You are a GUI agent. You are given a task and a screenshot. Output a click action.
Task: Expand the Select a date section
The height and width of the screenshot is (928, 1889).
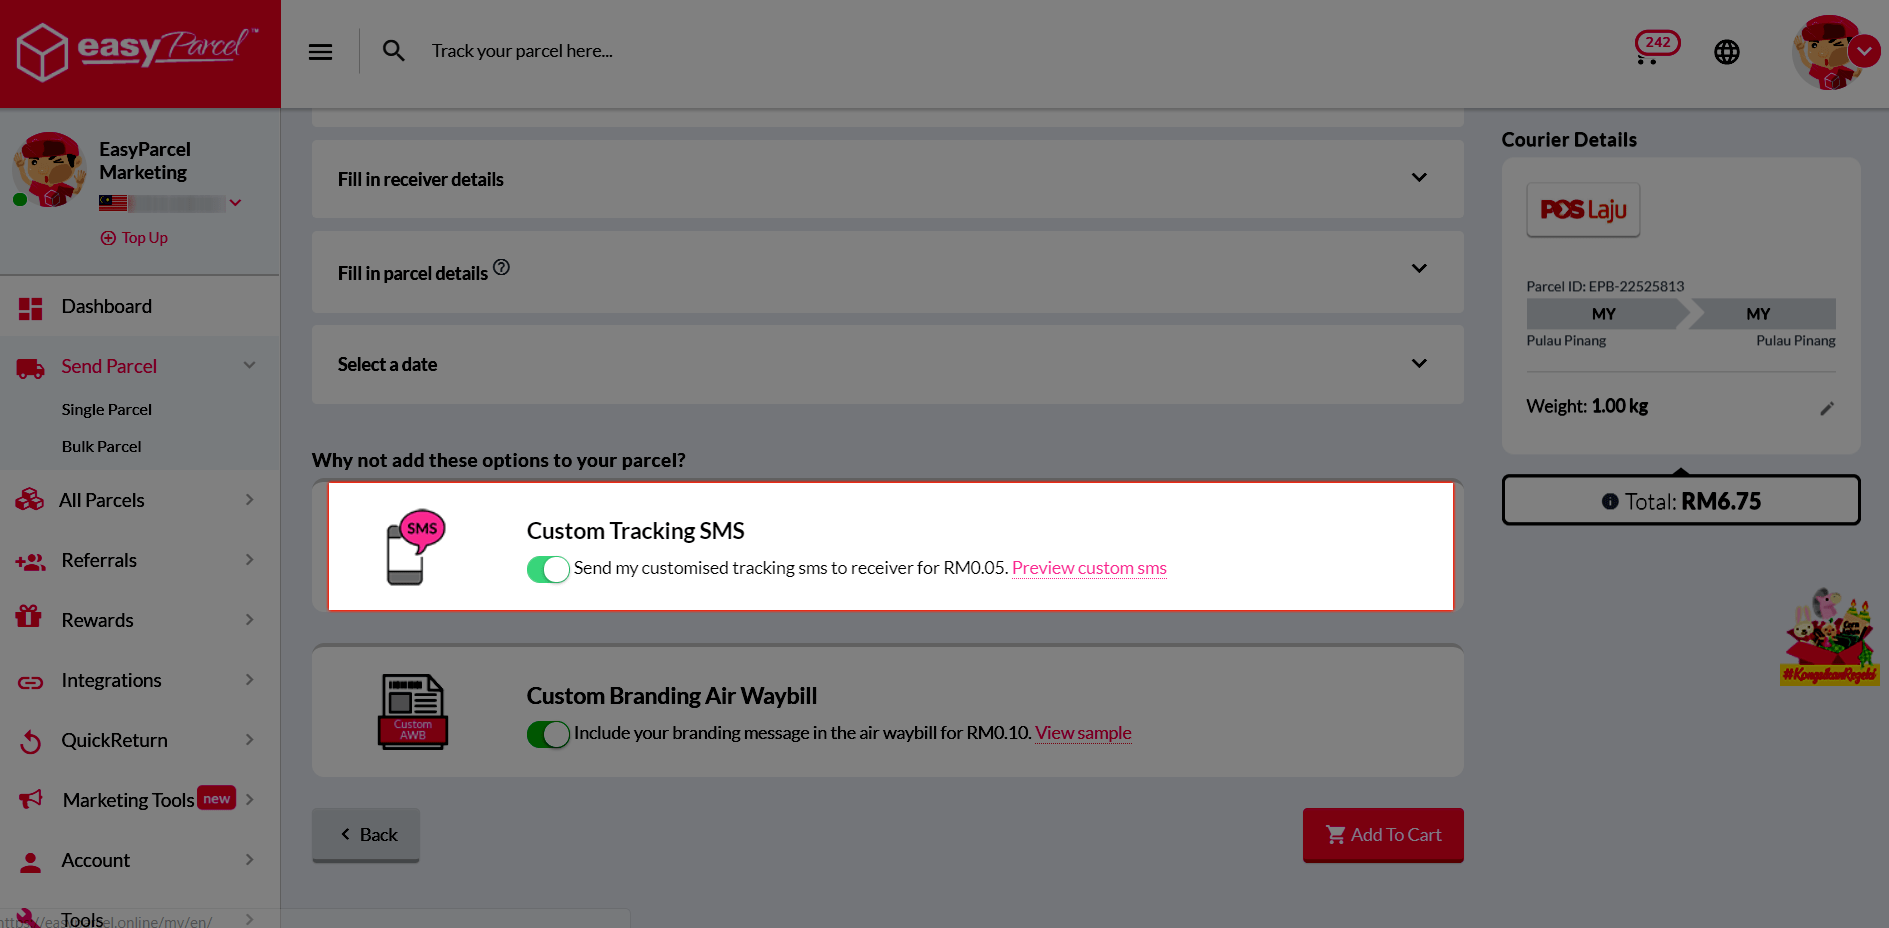(1419, 364)
